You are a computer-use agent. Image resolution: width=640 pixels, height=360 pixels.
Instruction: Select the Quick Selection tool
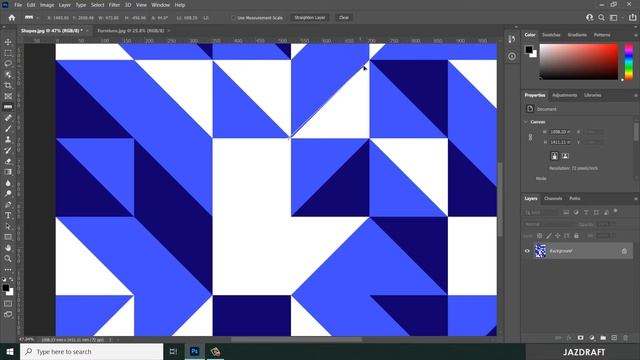point(8,75)
